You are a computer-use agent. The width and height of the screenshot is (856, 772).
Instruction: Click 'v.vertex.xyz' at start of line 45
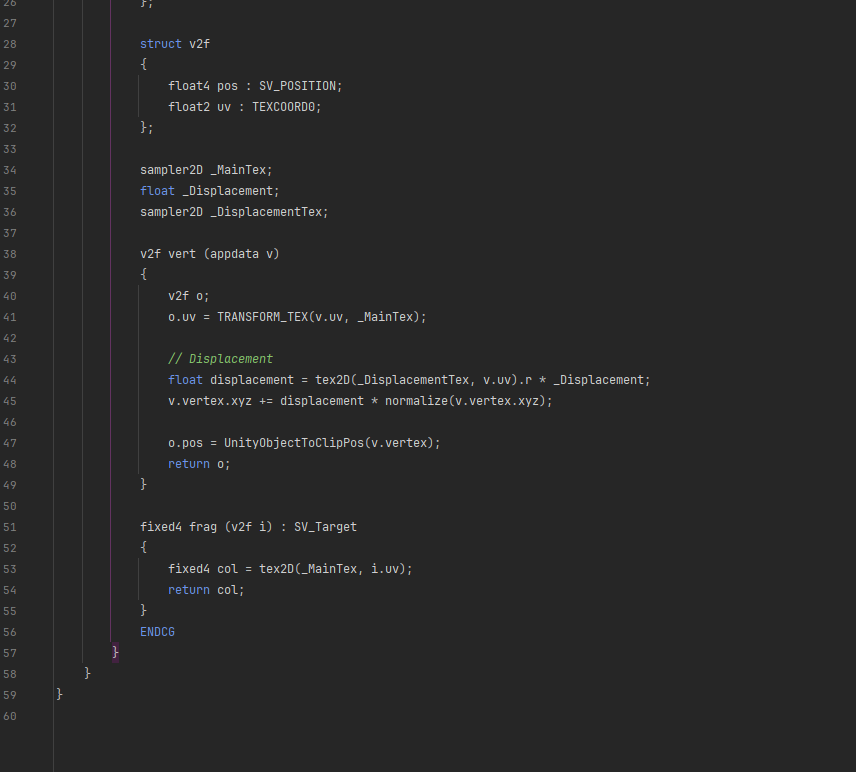point(210,401)
